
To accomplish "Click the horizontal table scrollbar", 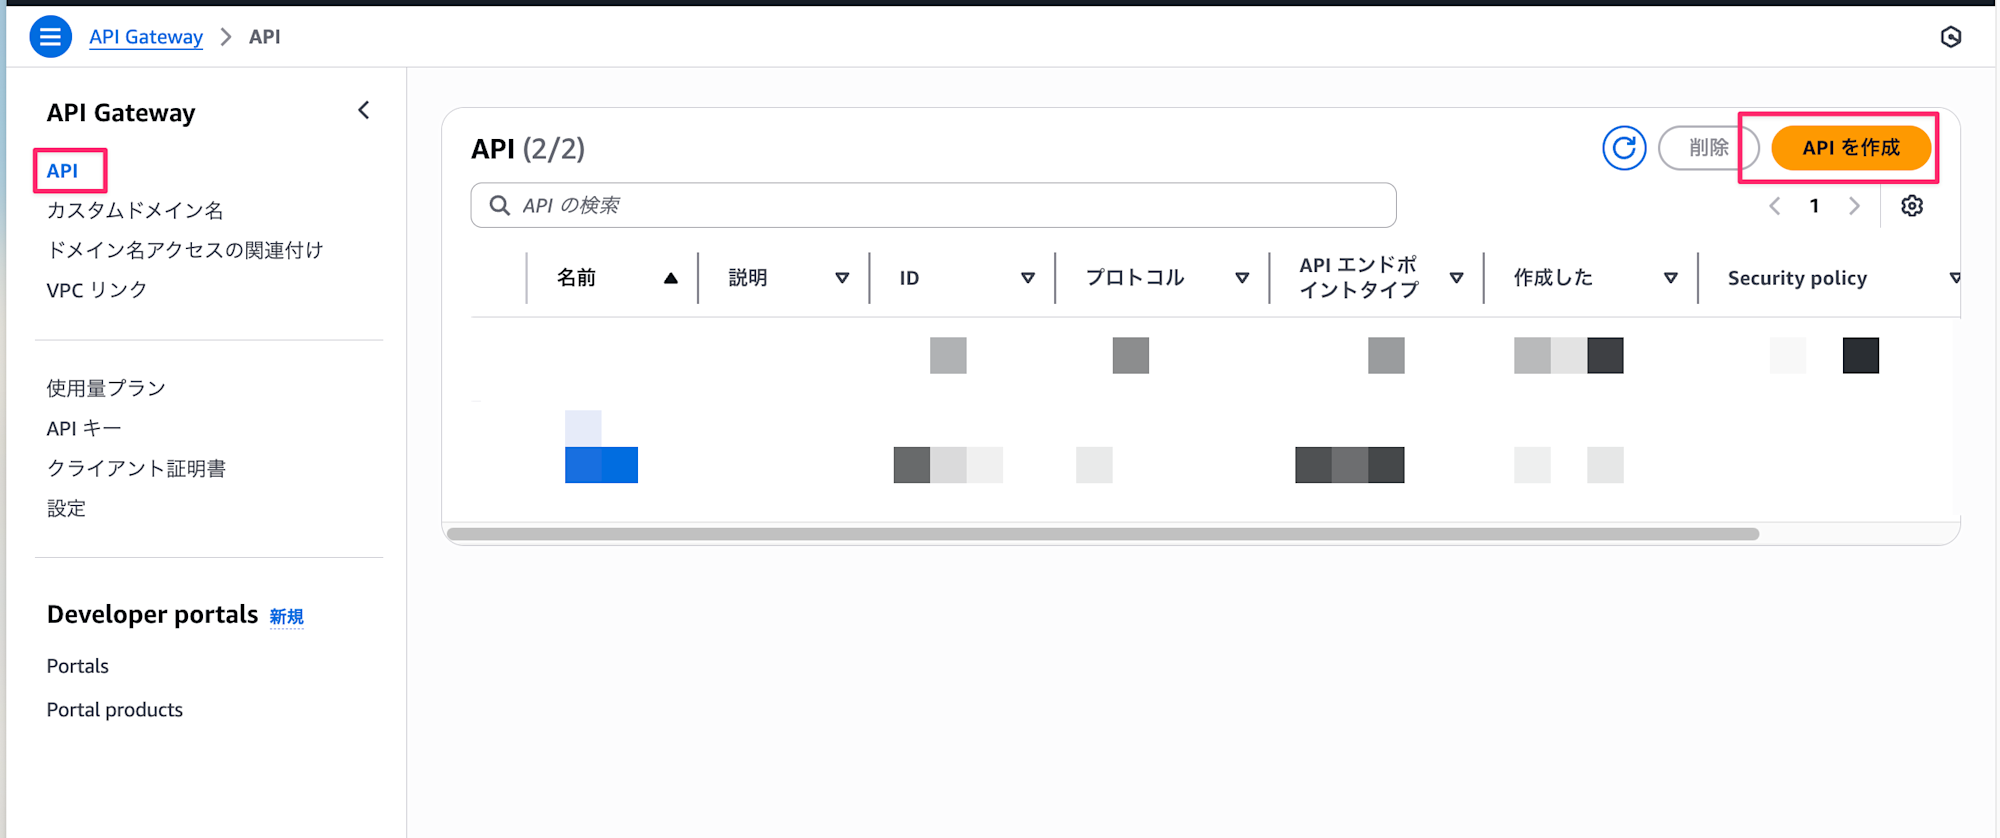I will click(1103, 534).
